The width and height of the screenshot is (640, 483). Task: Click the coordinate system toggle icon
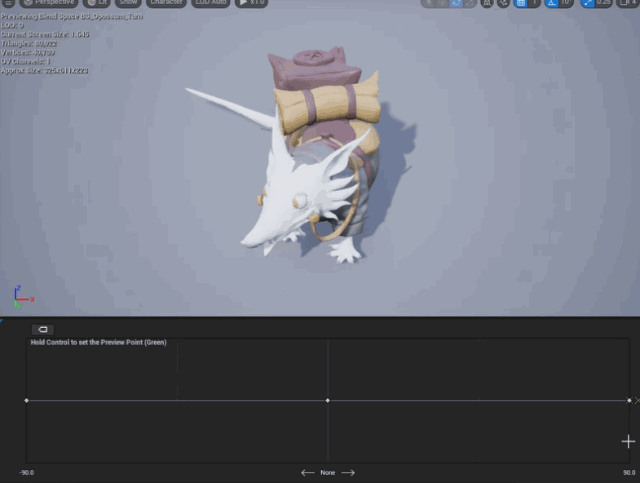pos(485,3)
